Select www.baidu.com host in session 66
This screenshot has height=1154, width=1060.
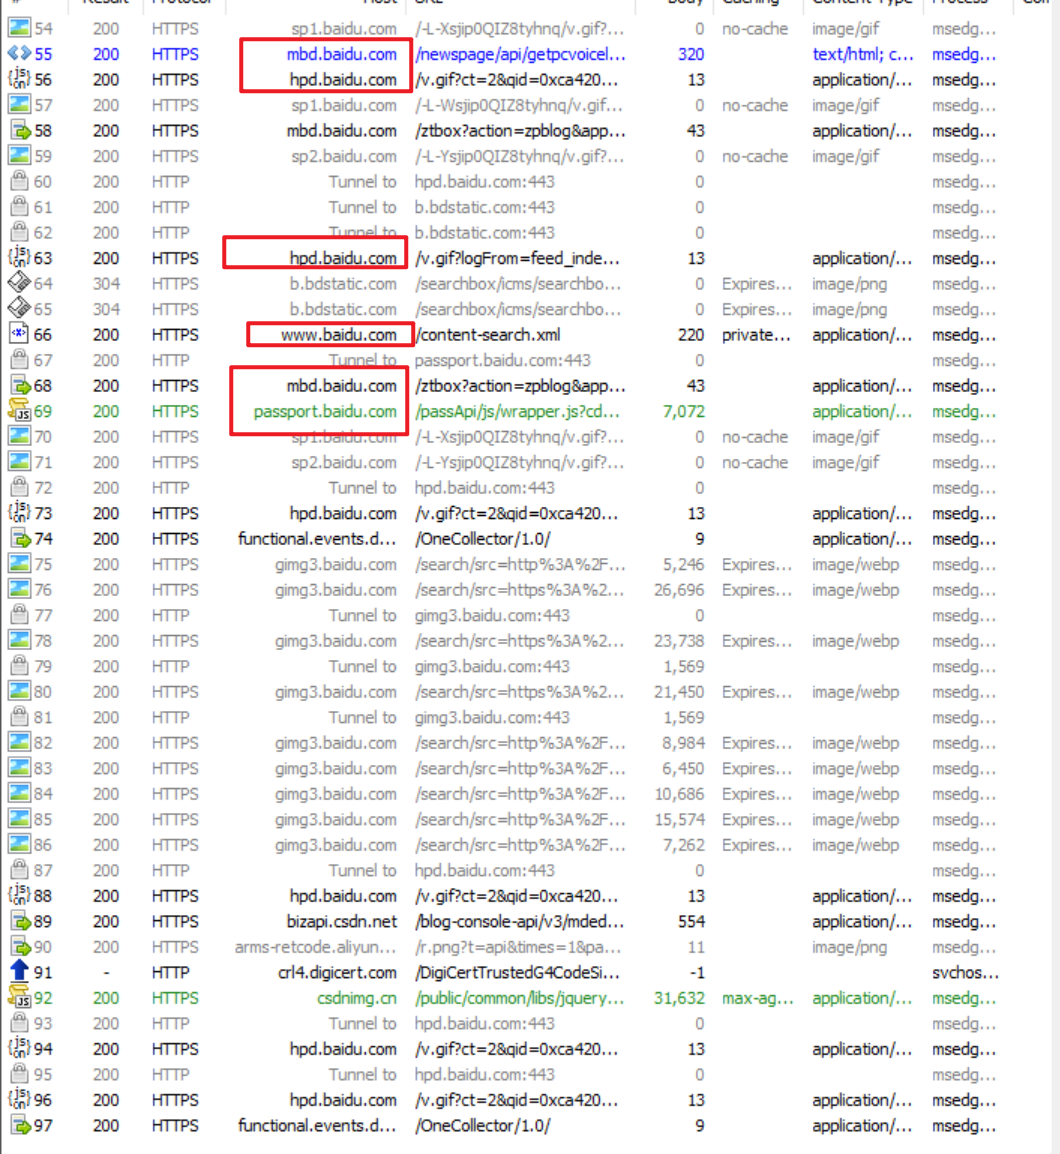point(339,335)
